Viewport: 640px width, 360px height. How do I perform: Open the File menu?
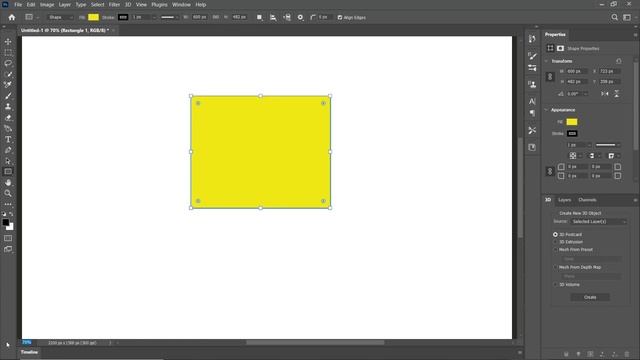(18, 4)
